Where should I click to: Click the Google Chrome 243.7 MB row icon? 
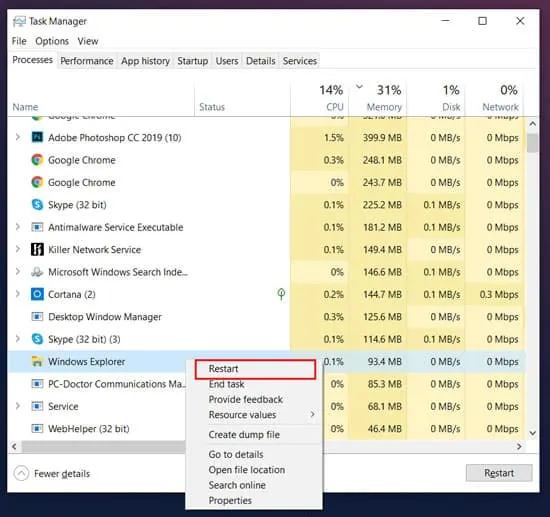[x=37, y=182]
